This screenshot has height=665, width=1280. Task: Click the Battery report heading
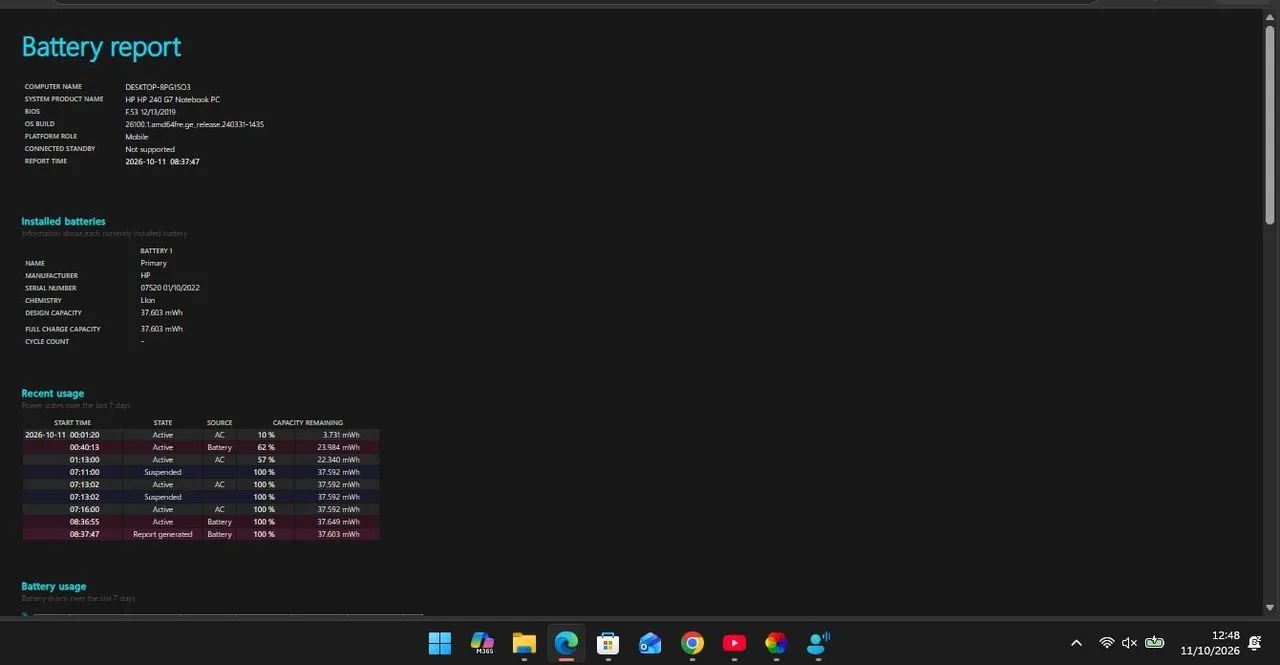101,47
